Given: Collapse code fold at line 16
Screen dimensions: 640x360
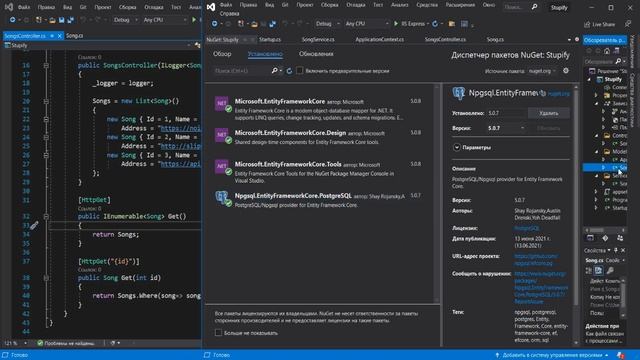Looking at the screenshot, I should tap(46, 65).
